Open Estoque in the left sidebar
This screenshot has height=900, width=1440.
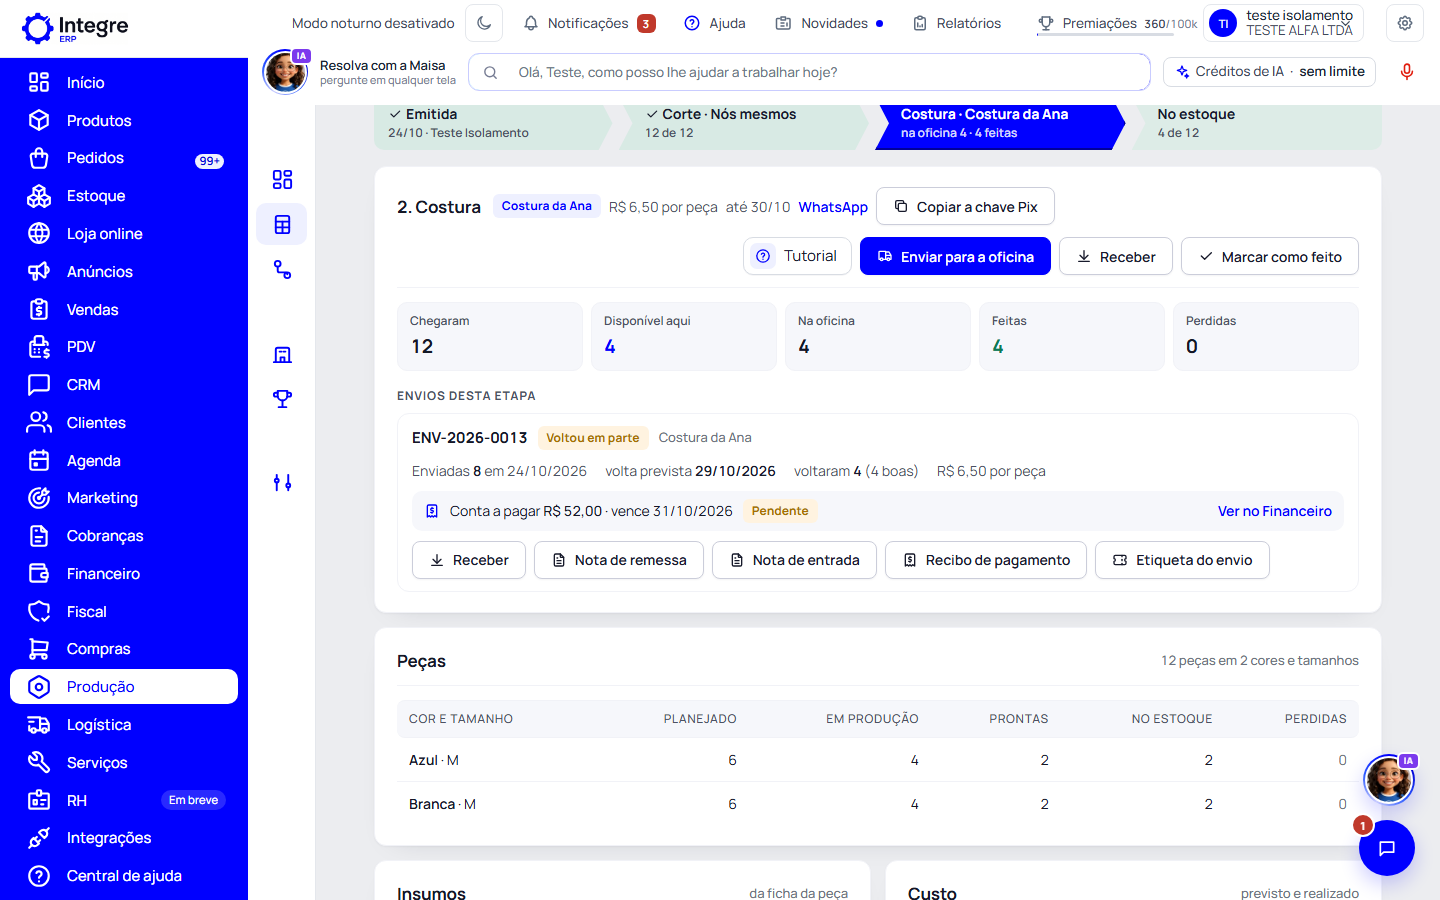tap(124, 196)
